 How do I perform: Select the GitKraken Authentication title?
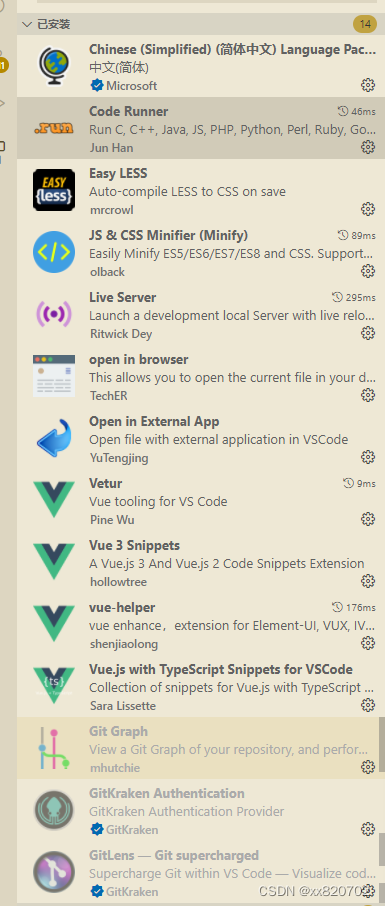(x=166, y=793)
